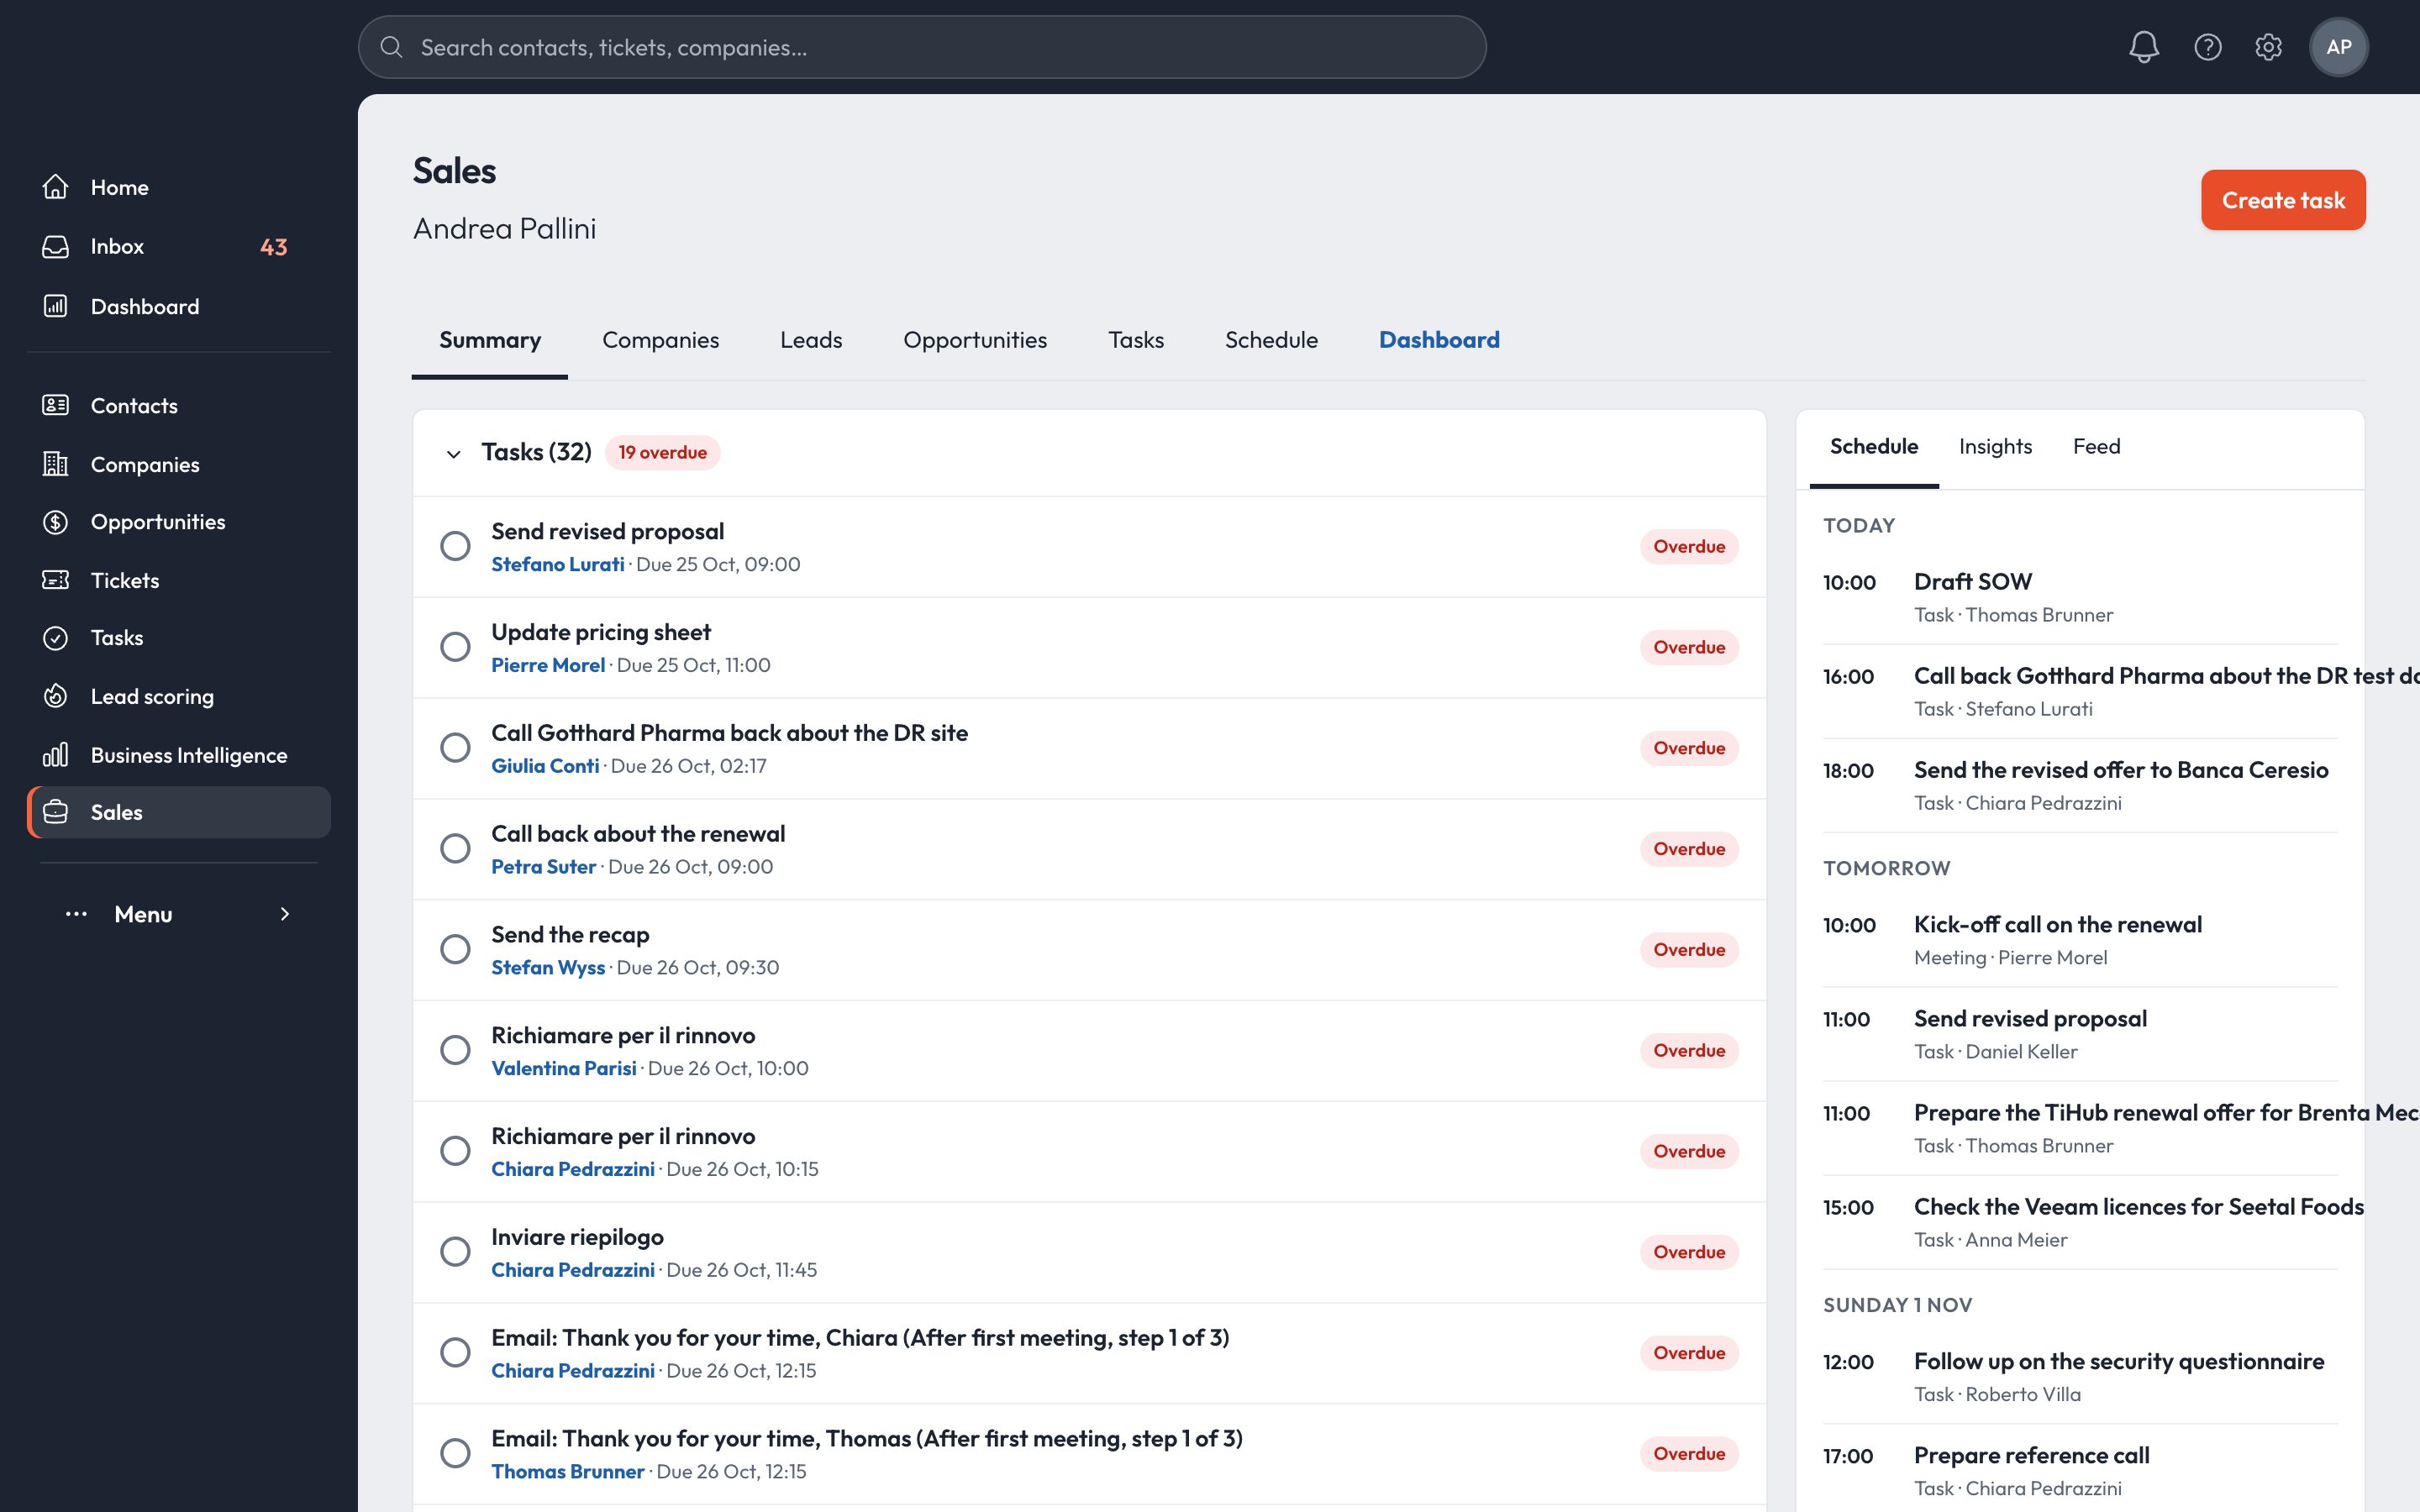Check off Update pricing sheet task
Screen dimensions: 2420x1512
[455, 647]
